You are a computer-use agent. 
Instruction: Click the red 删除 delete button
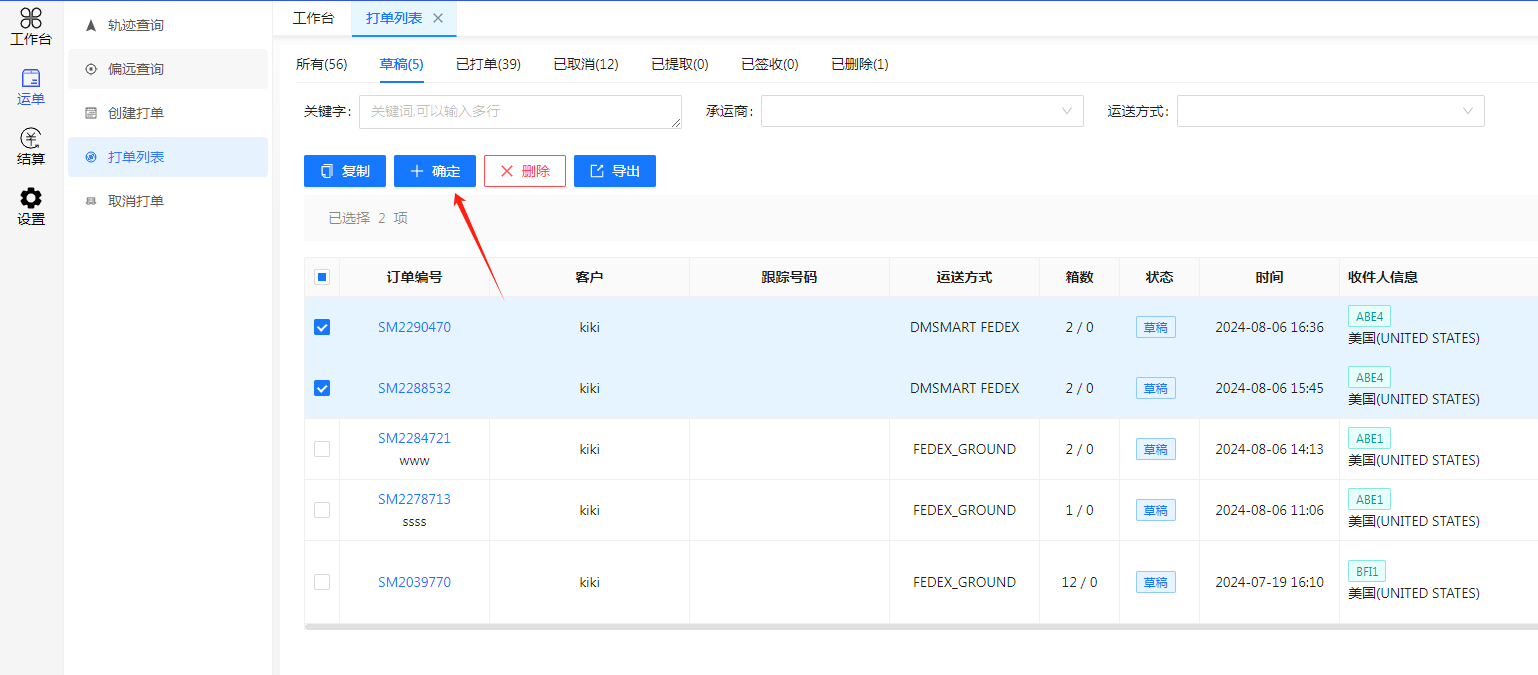525,171
